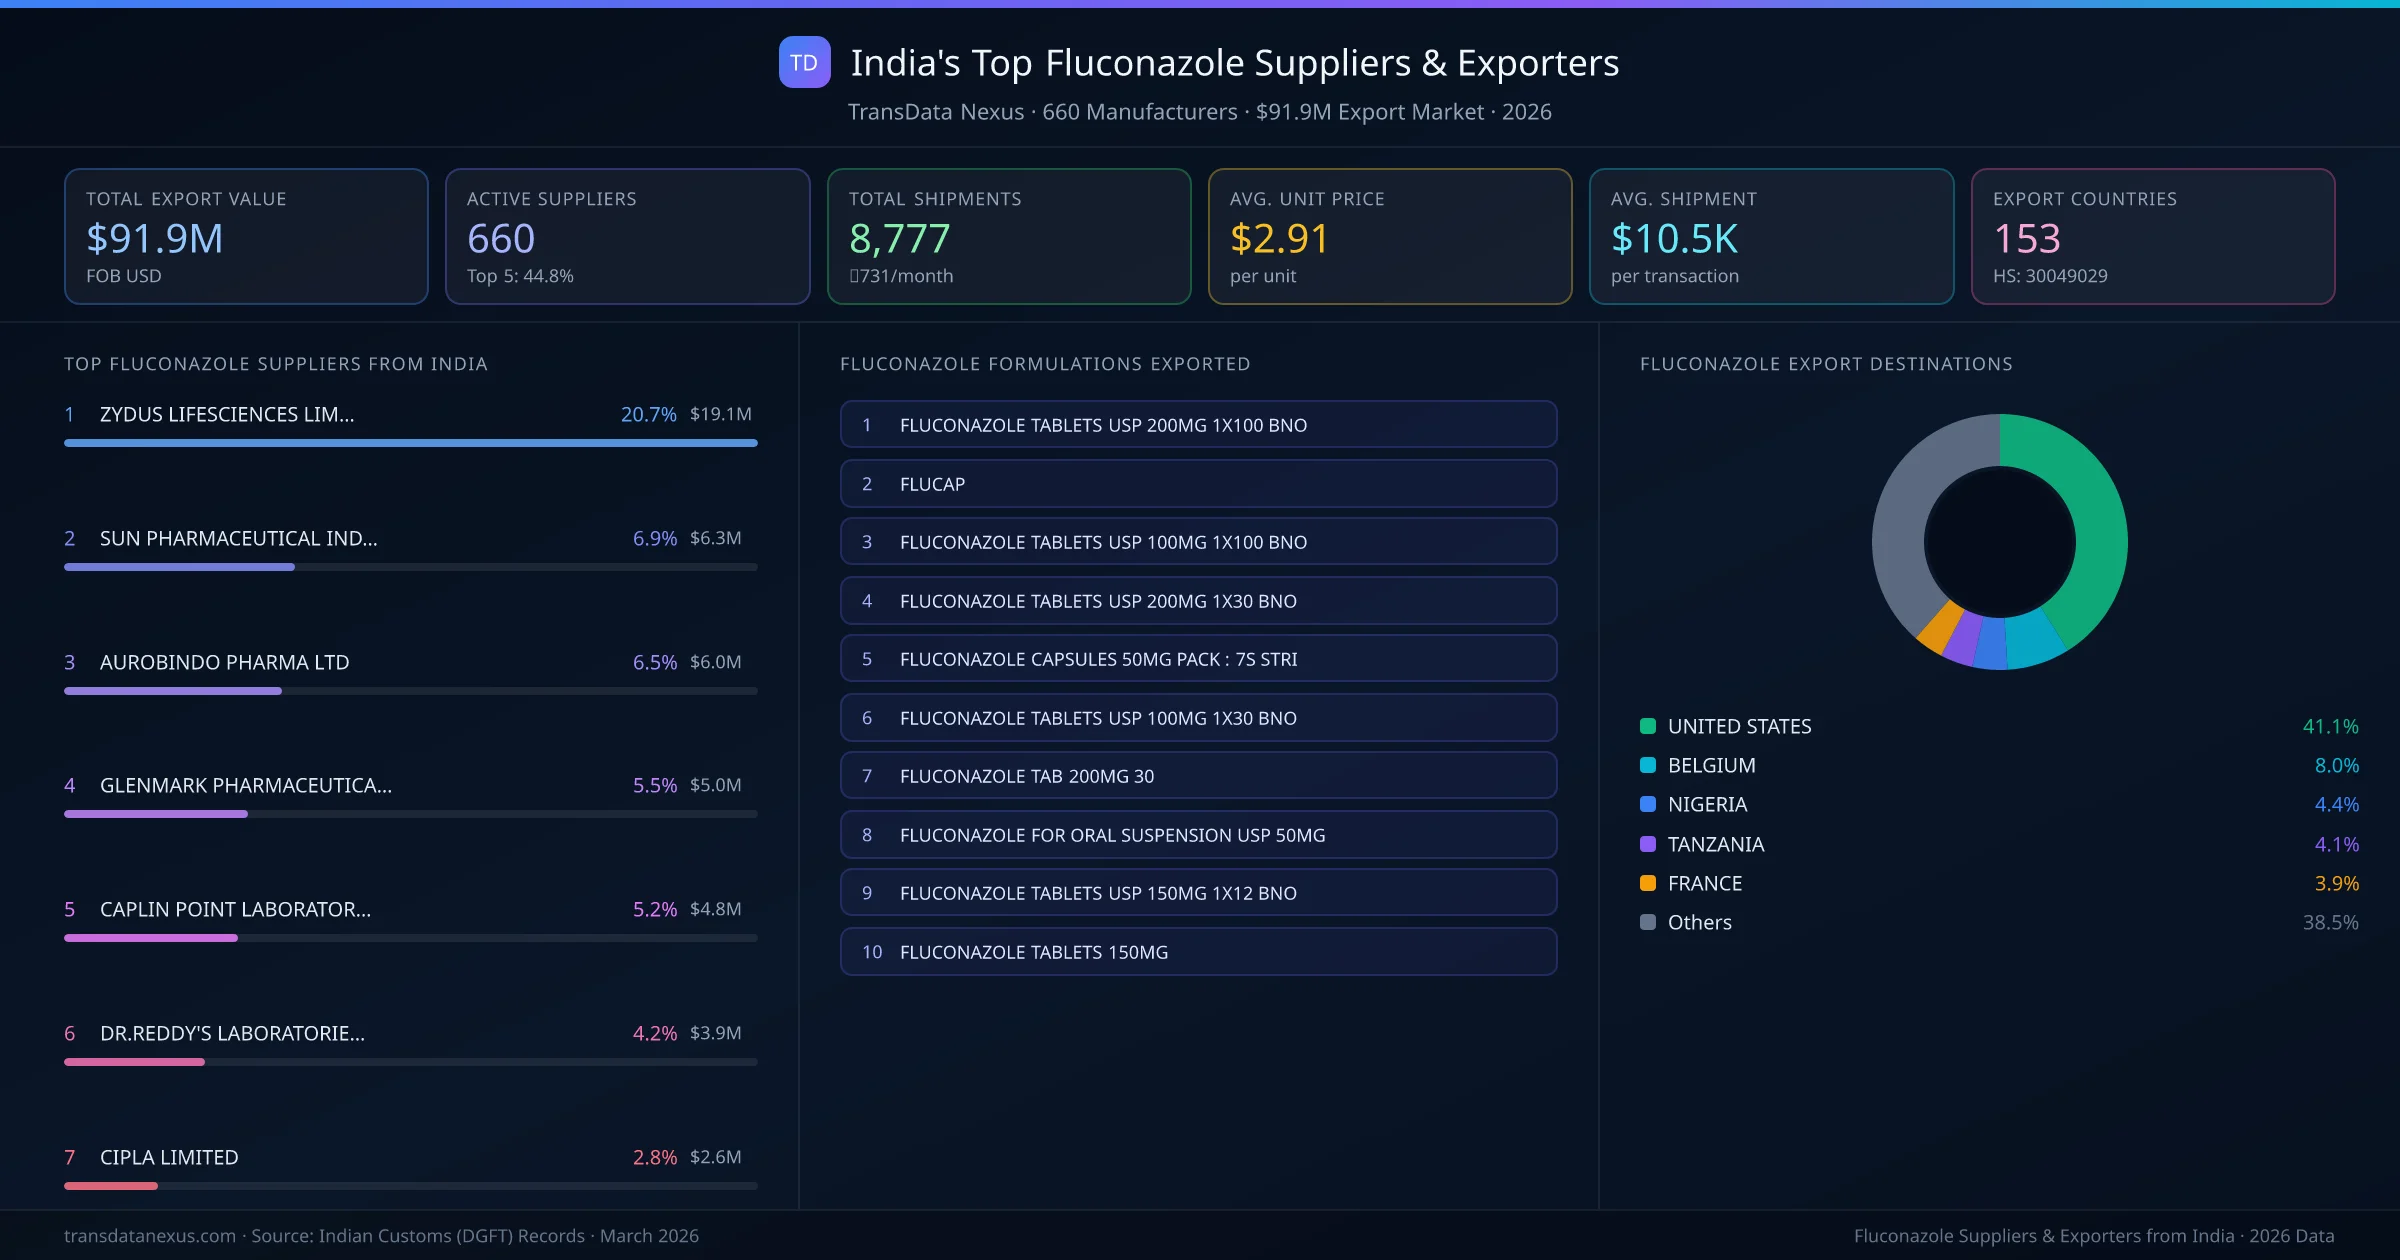This screenshot has width=2400, height=1260.
Task: Select the Total Shipments card showing 8,777
Action: pos(1008,236)
